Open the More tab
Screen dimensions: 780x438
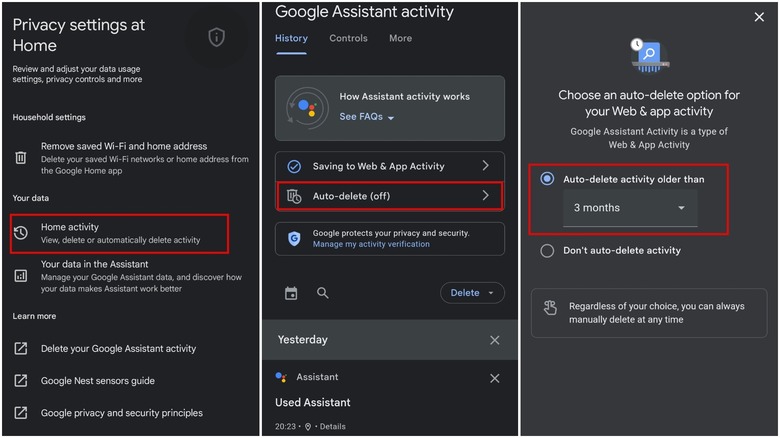point(400,38)
